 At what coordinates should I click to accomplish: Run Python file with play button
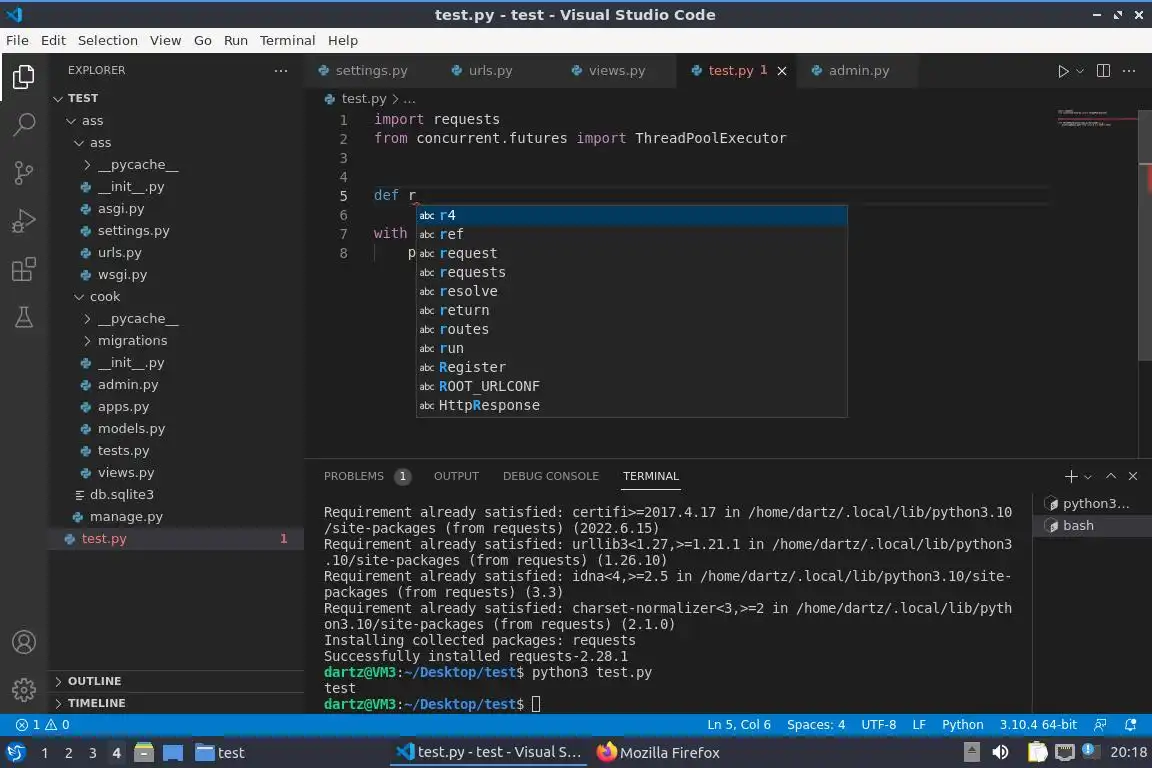click(1062, 71)
